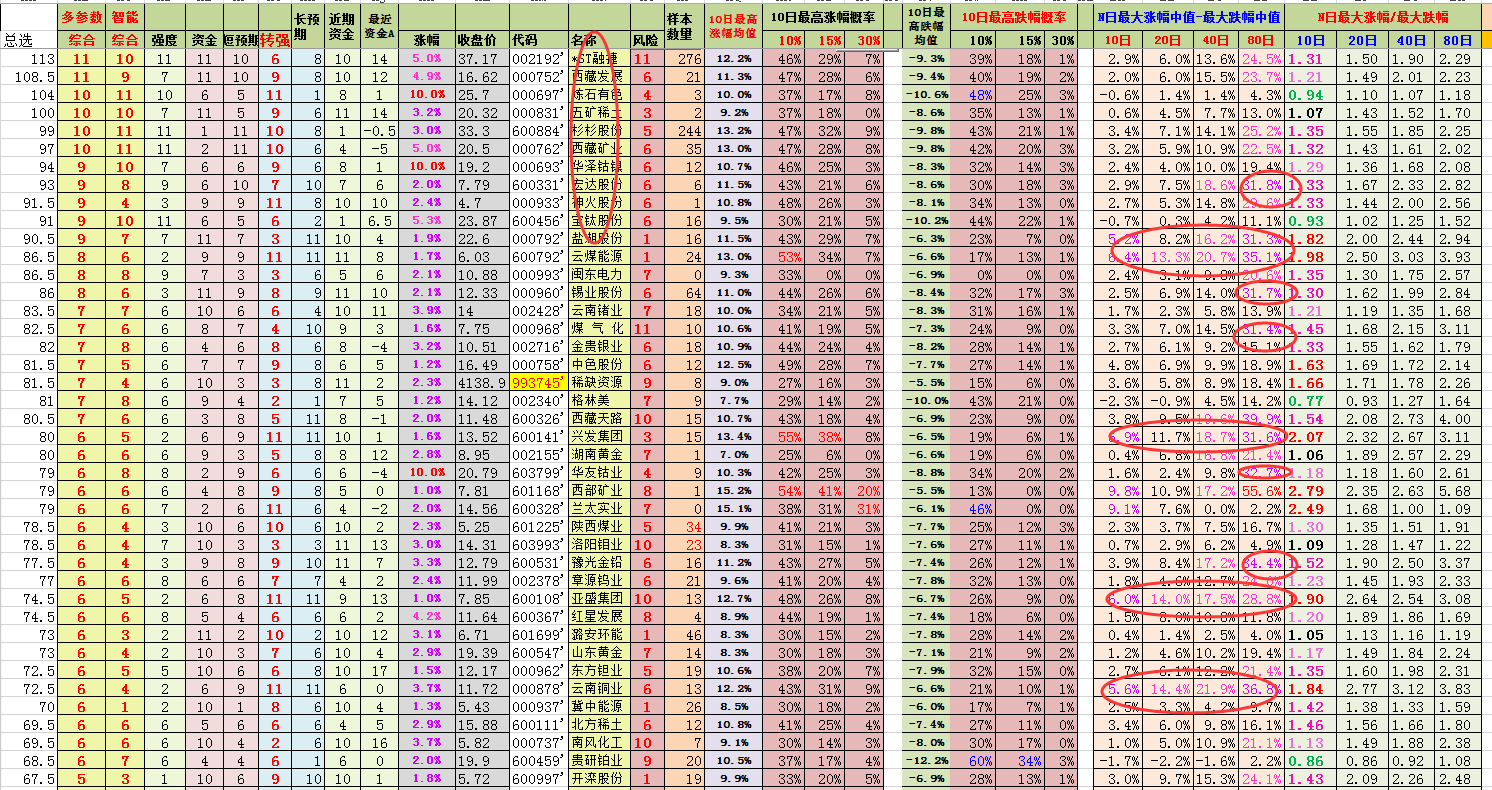Viewport: 1492px width, 790px height.
Task: Select the stock name 豫光金铅
Action: coord(598,563)
